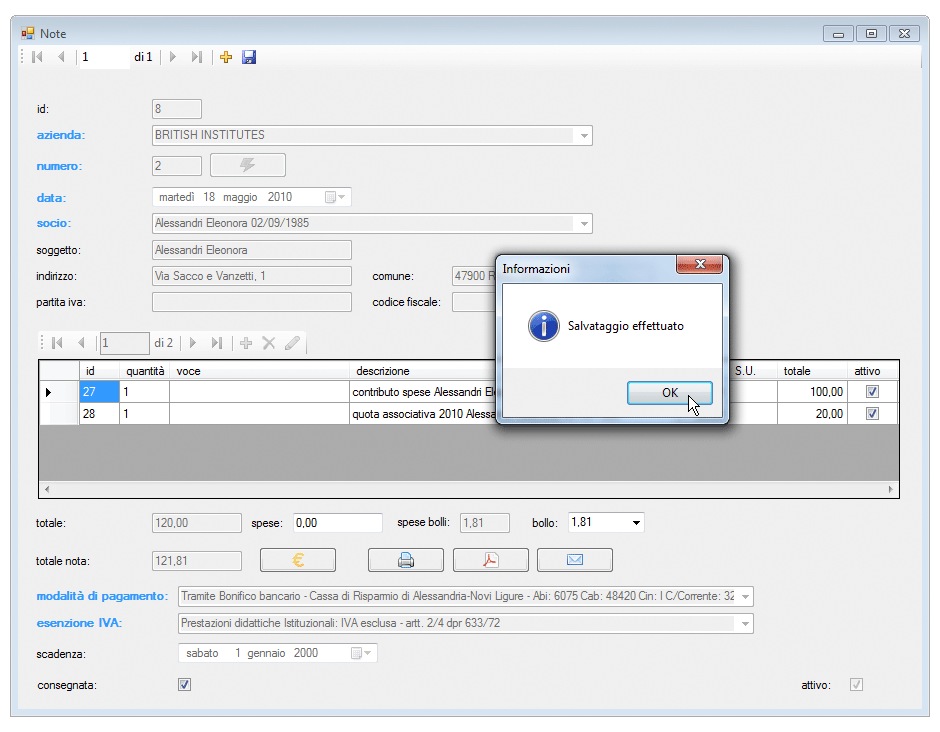Move to last row in grid navigator
This screenshot has width=940, height=732.
217,343
